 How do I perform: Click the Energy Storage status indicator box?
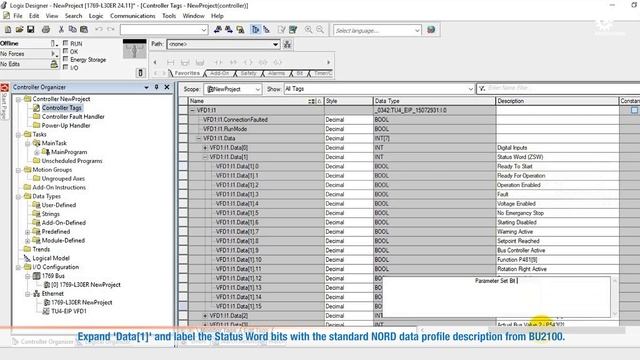click(66, 59)
